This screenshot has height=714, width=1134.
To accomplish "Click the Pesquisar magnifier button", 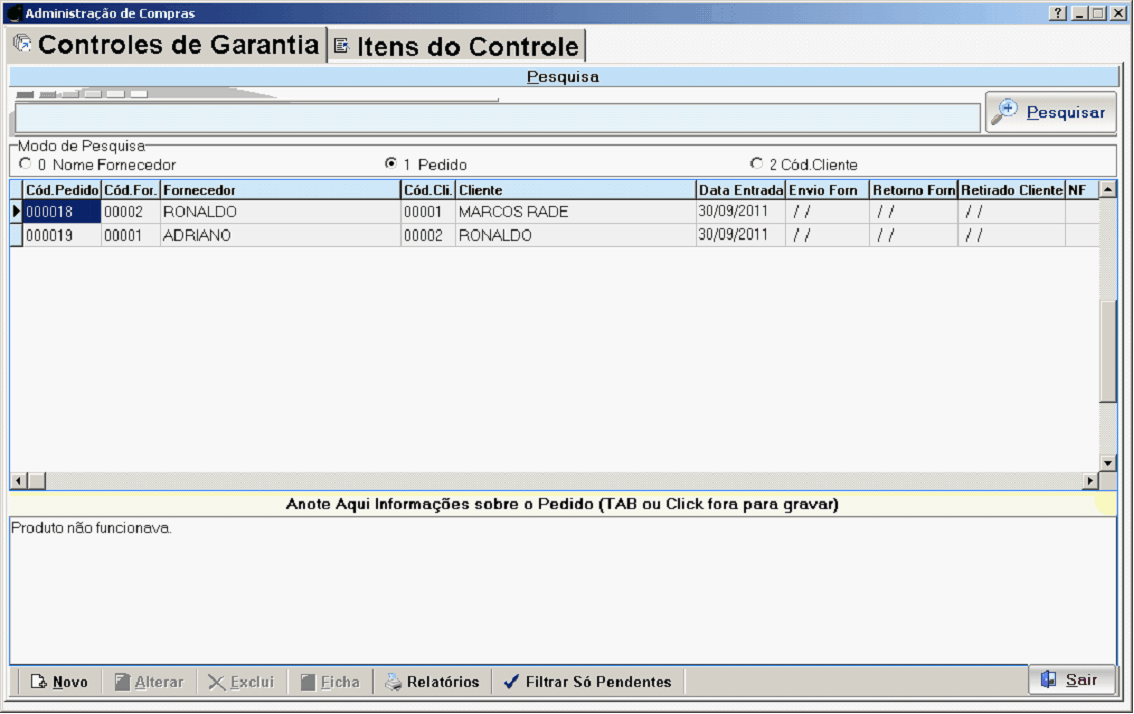I will [1051, 113].
